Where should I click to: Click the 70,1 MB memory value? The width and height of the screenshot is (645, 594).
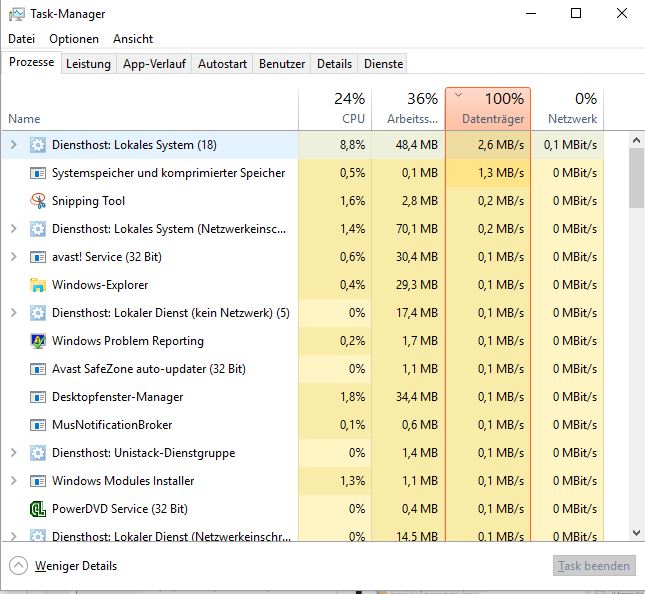[x=417, y=229]
